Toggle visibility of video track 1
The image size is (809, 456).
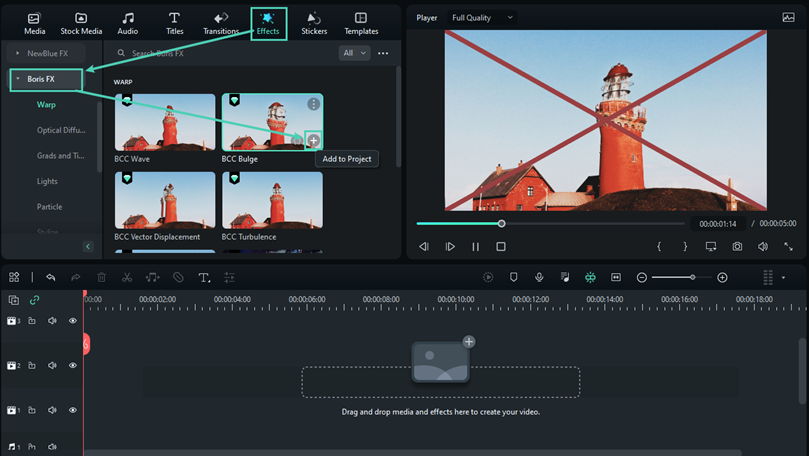(x=73, y=410)
